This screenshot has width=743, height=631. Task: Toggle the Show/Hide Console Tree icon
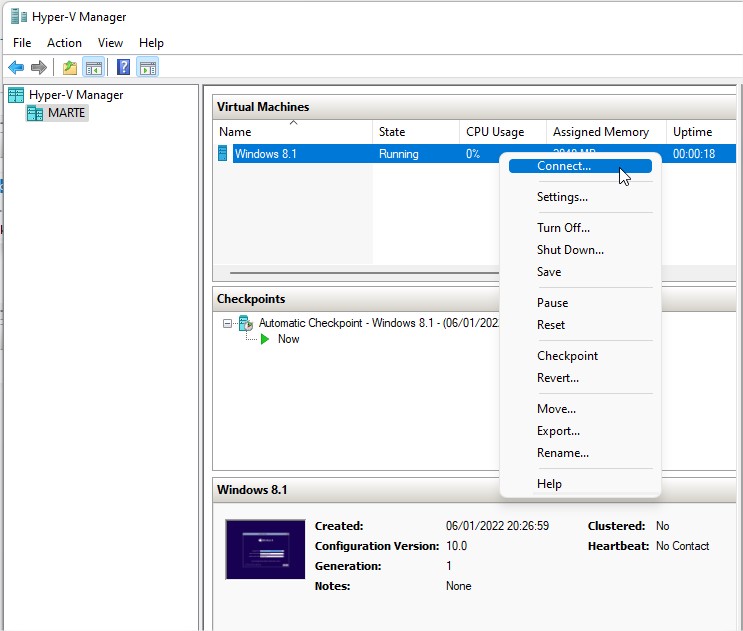[x=93, y=67]
